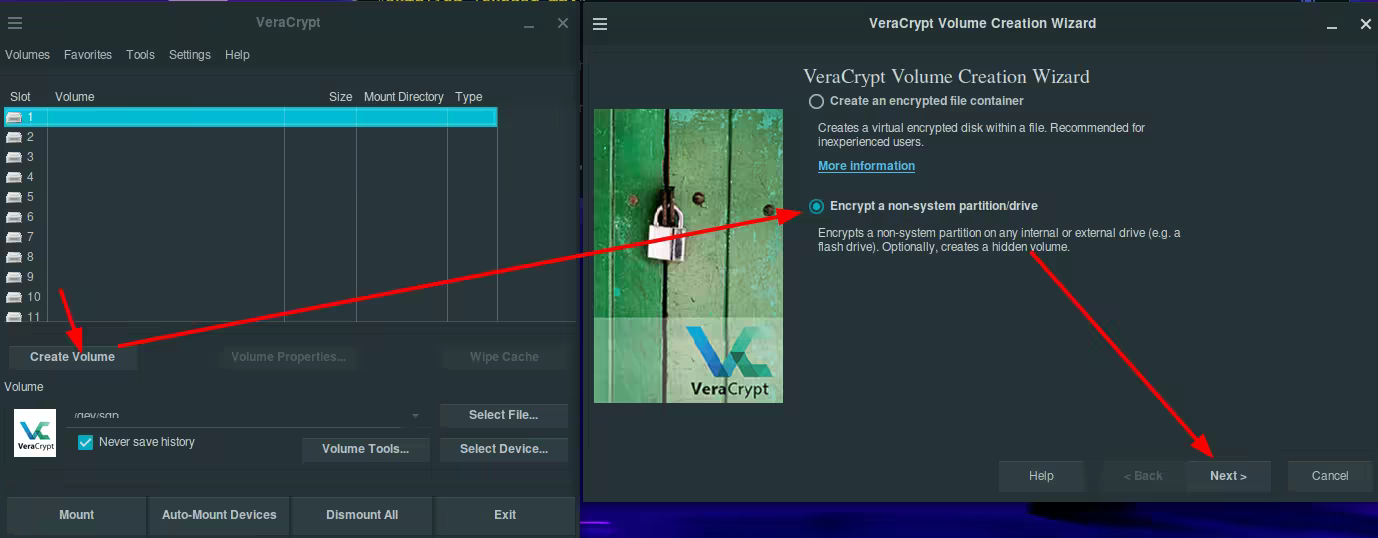Click the Mount Directory column header
The height and width of the screenshot is (538, 1378).
click(x=403, y=97)
